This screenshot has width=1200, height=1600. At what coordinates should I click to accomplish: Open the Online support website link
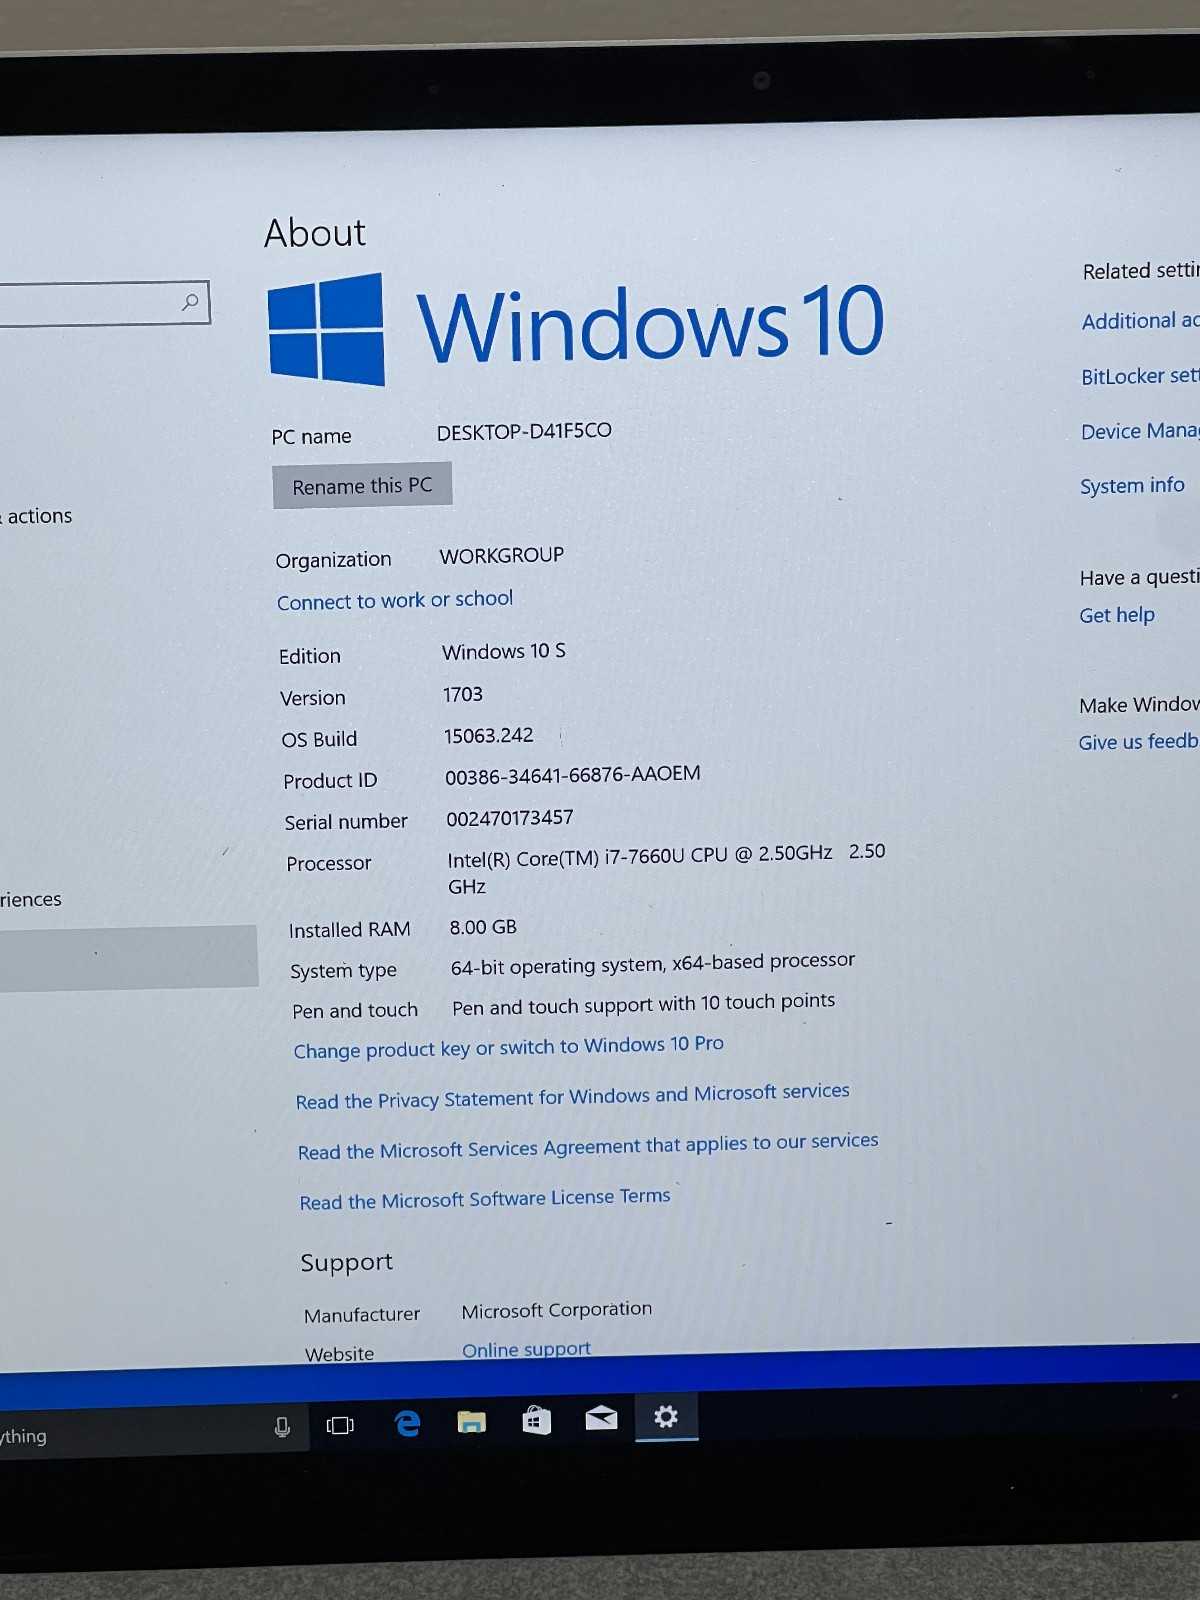[x=526, y=1349]
